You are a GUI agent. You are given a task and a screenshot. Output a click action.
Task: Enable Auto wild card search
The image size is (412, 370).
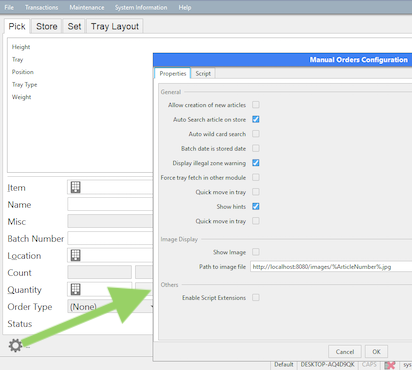point(256,134)
